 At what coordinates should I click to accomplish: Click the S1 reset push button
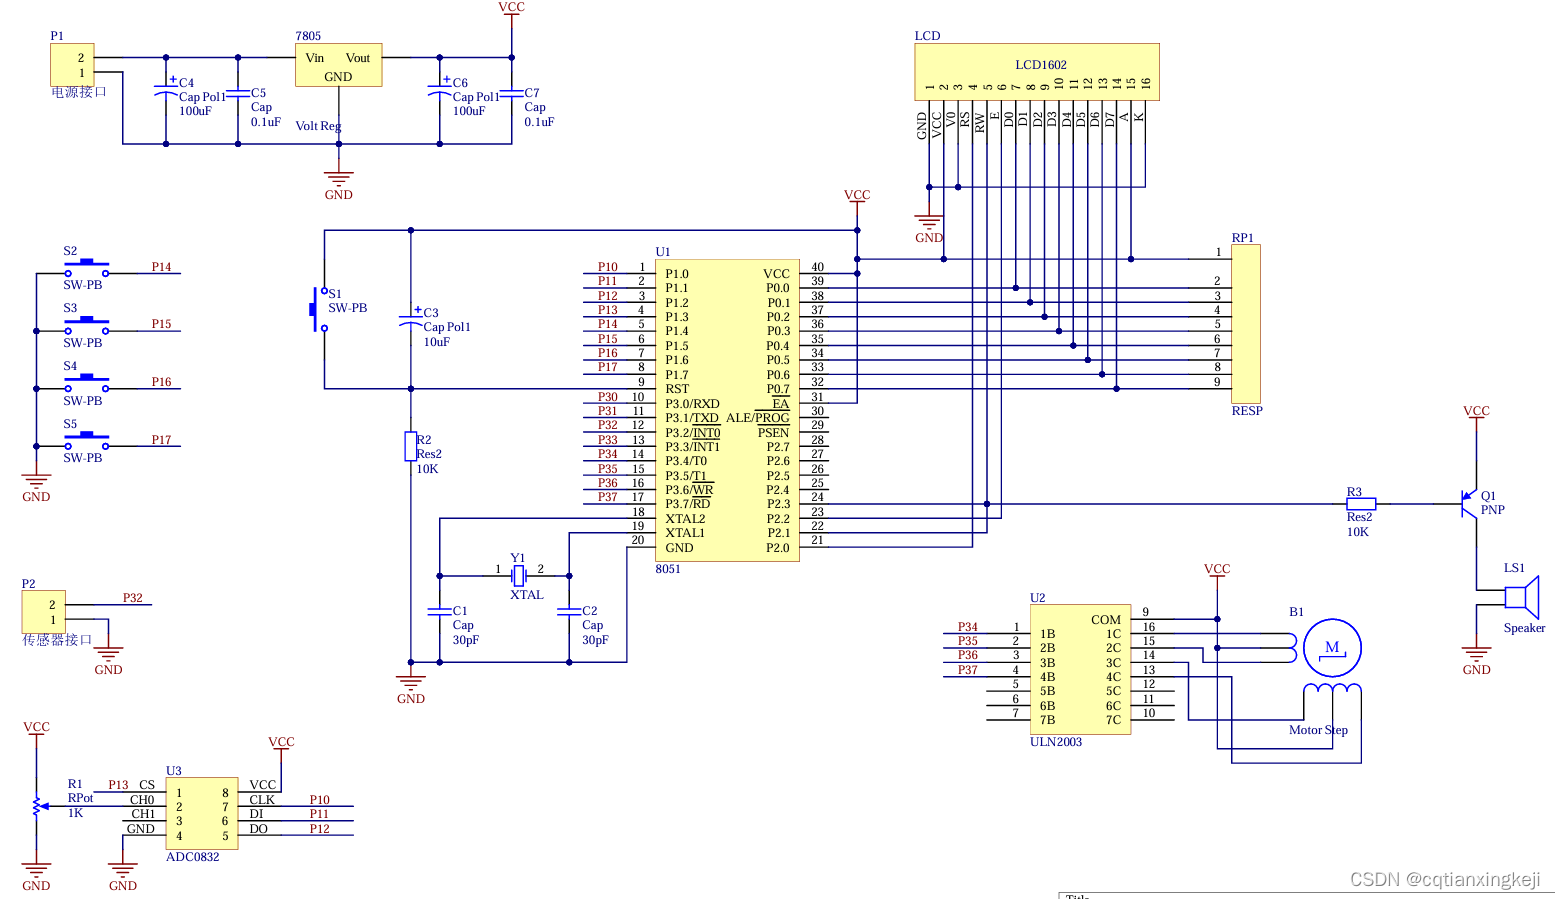pos(318,309)
